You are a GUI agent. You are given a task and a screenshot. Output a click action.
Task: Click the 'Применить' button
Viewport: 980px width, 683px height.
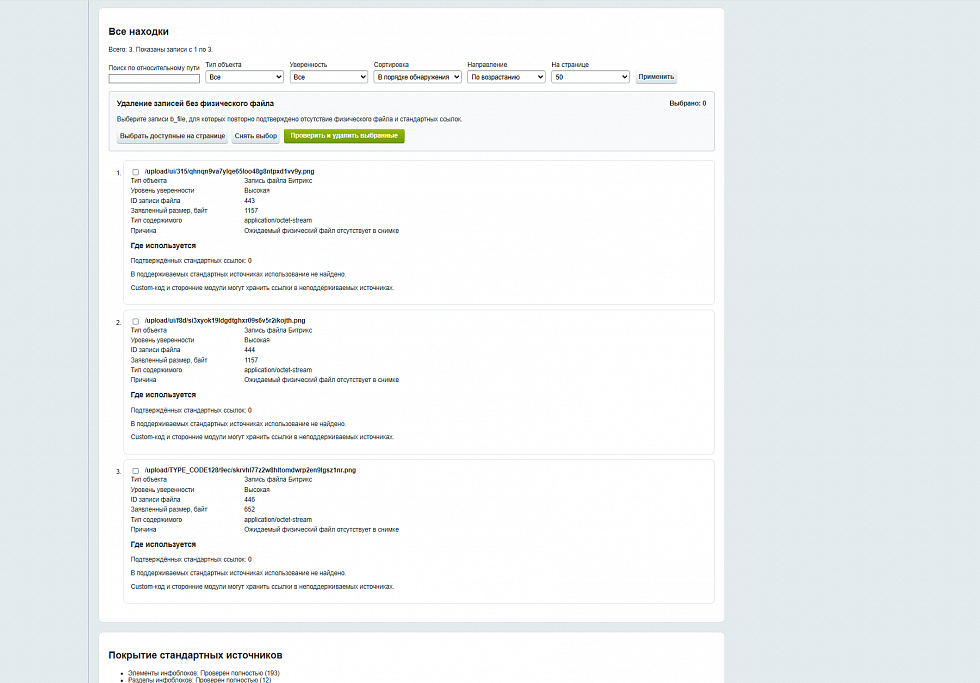pyautogui.click(x=656, y=77)
